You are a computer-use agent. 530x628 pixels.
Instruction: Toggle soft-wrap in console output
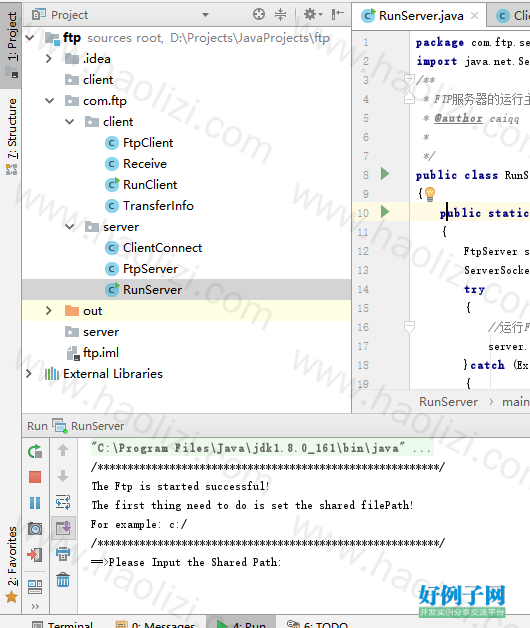click(x=63, y=502)
